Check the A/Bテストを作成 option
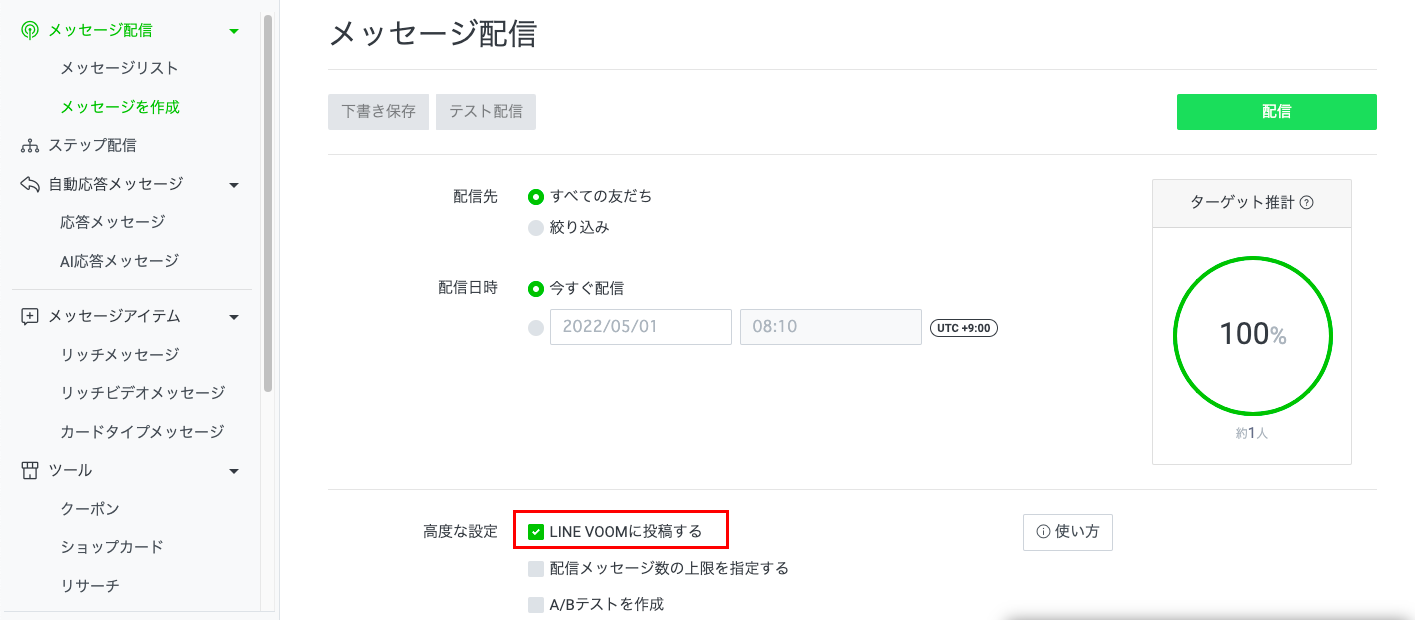The width and height of the screenshot is (1415, 620). pos(536,605)
